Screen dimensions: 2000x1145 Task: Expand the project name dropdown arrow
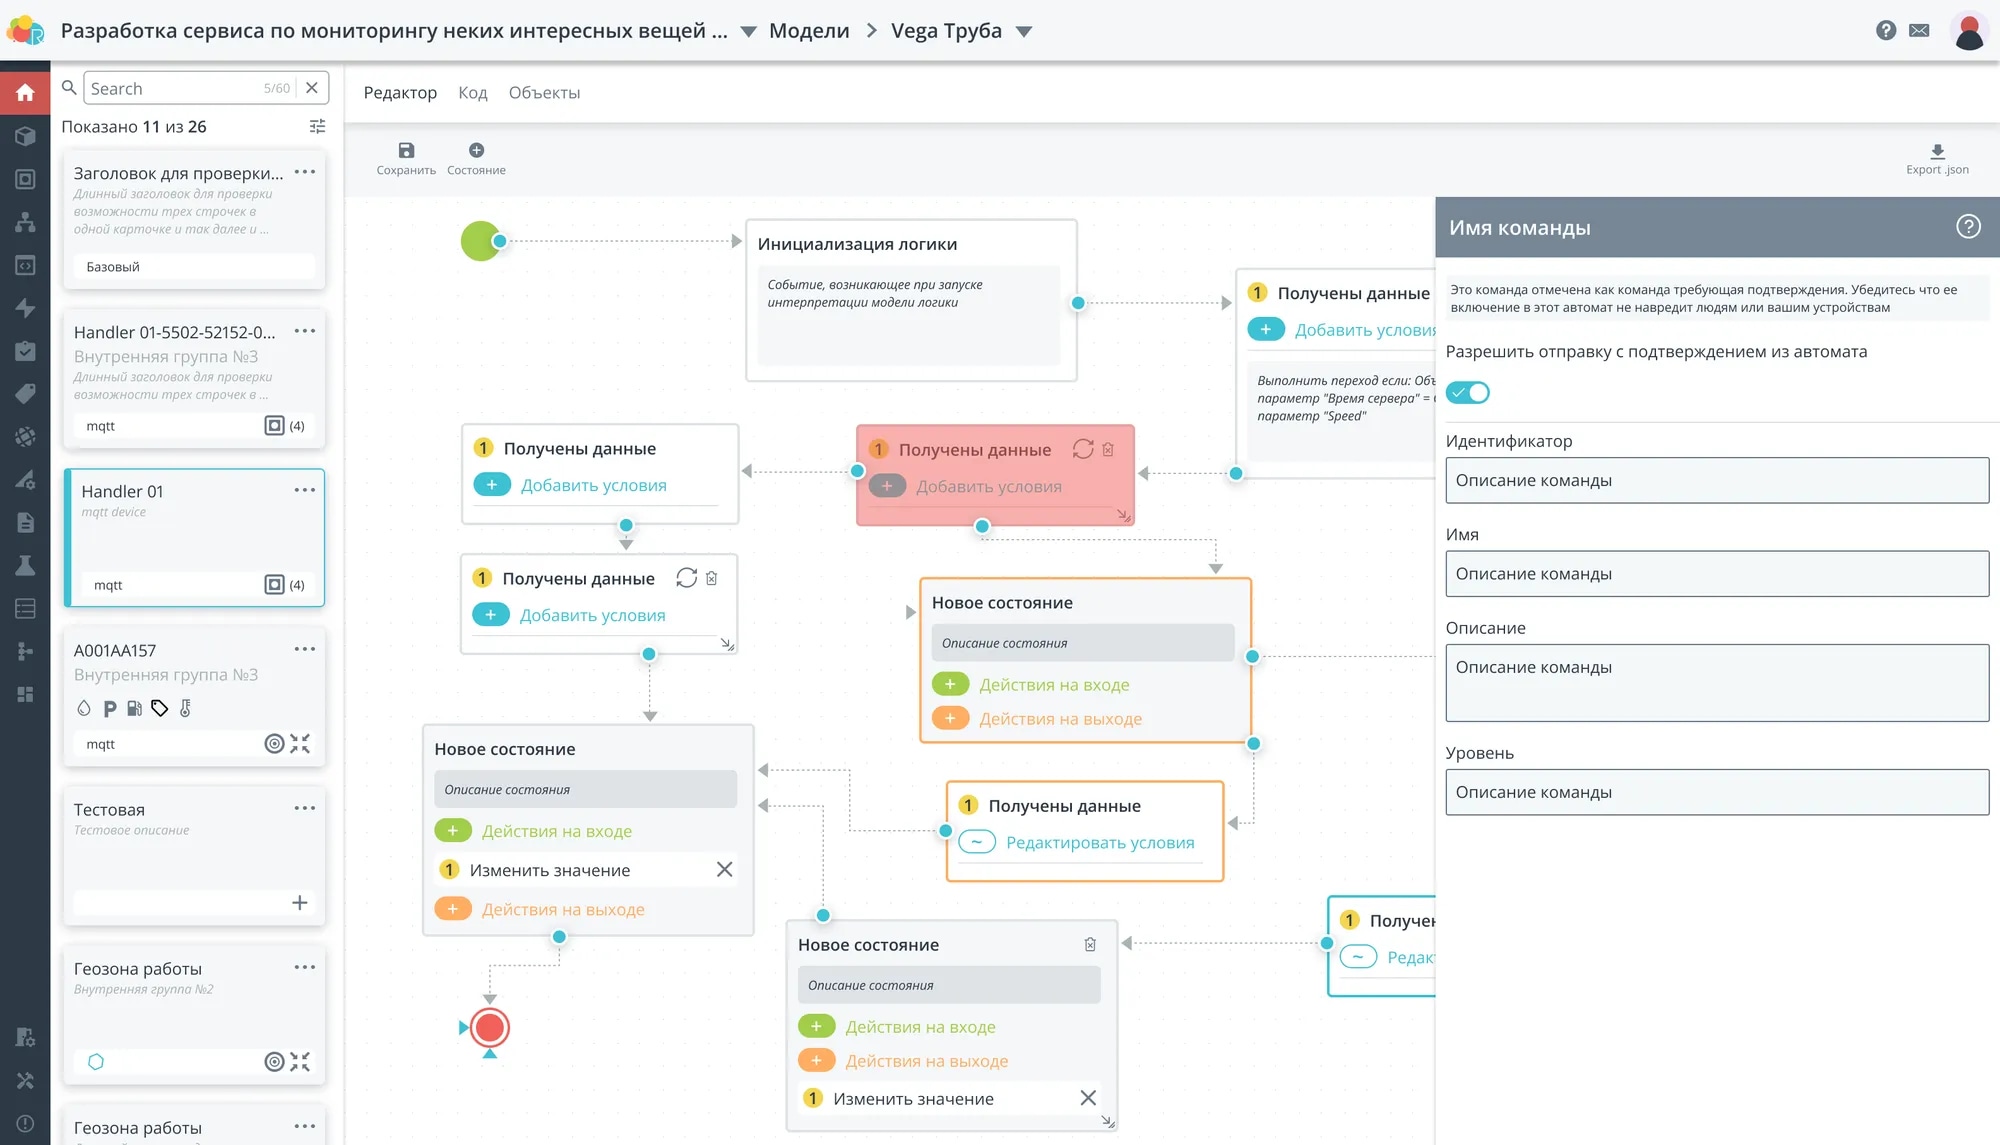748,31
